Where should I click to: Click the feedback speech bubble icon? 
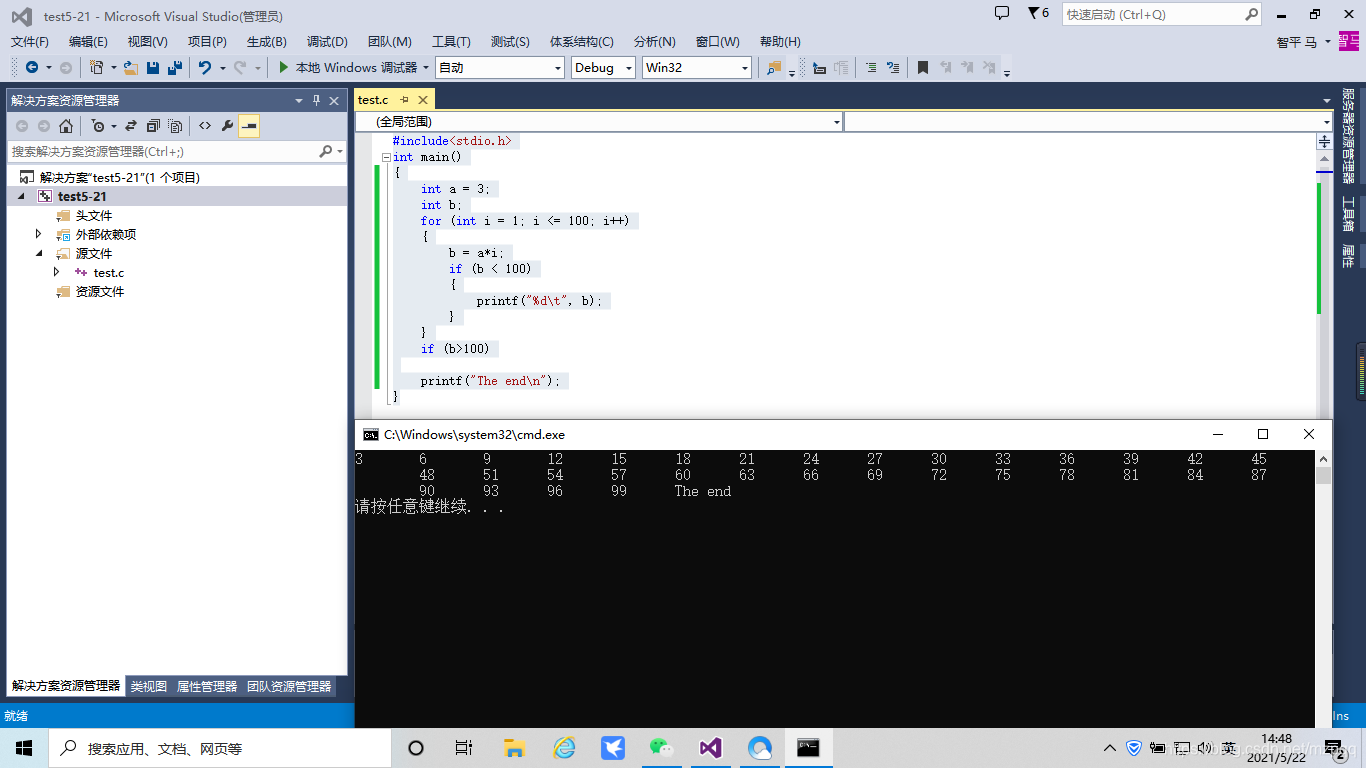click(x=1002, y=13)
